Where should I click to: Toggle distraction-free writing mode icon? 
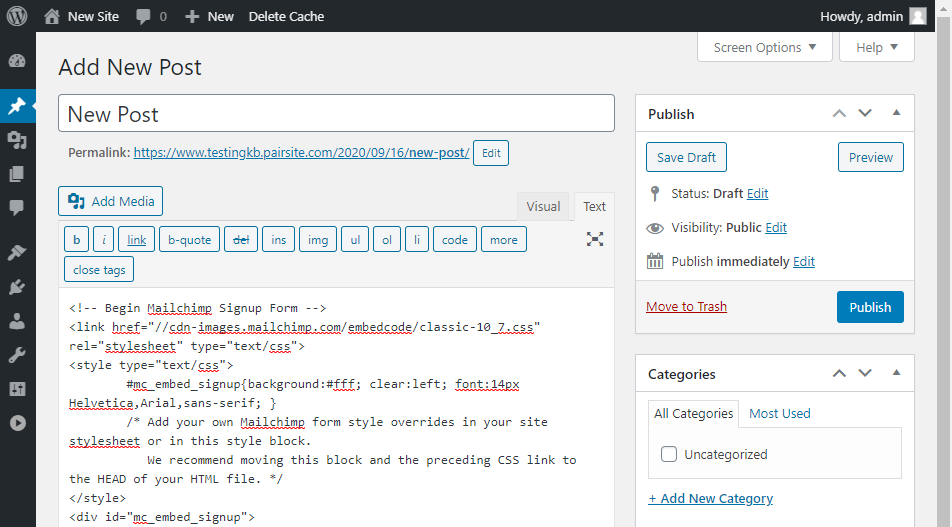tap(595, 239)
